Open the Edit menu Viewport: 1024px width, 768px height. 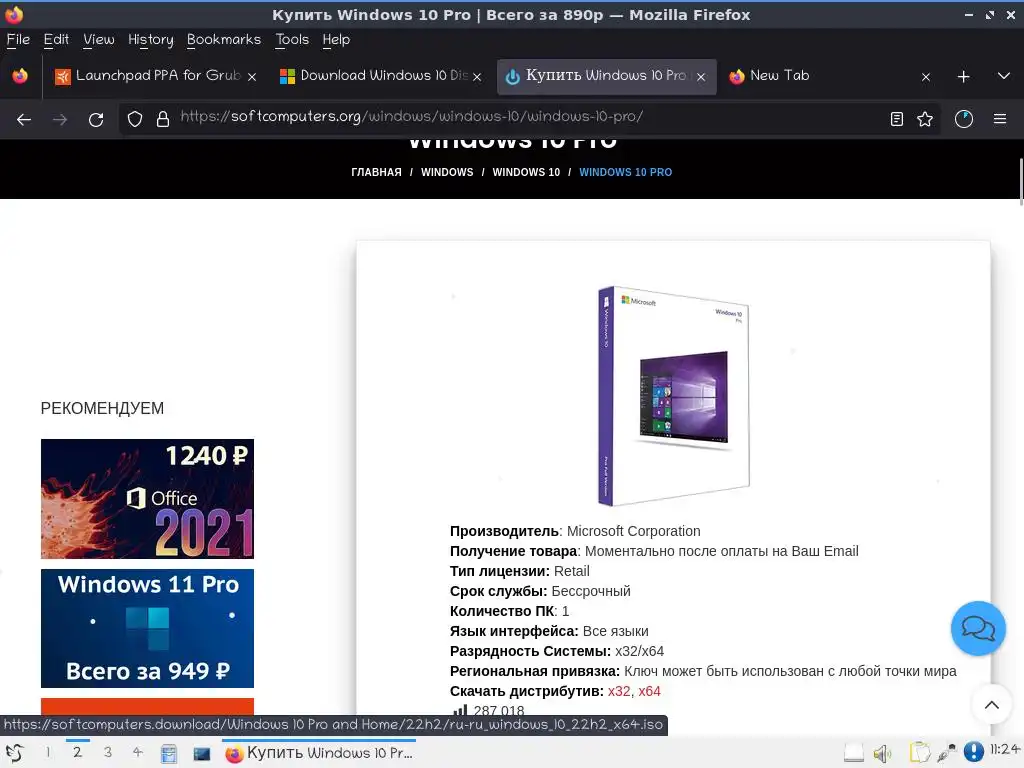(x=56, y=40)
